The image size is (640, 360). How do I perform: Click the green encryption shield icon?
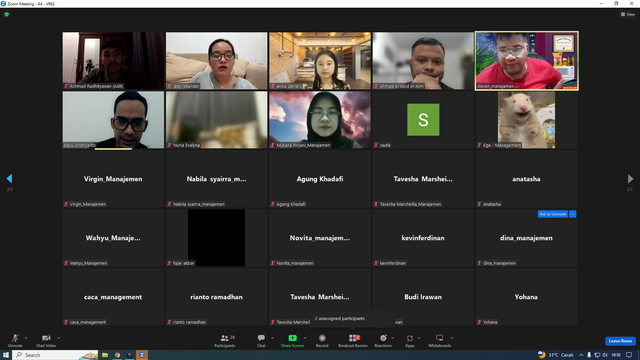pyautogui.click(x=7, y=14)
